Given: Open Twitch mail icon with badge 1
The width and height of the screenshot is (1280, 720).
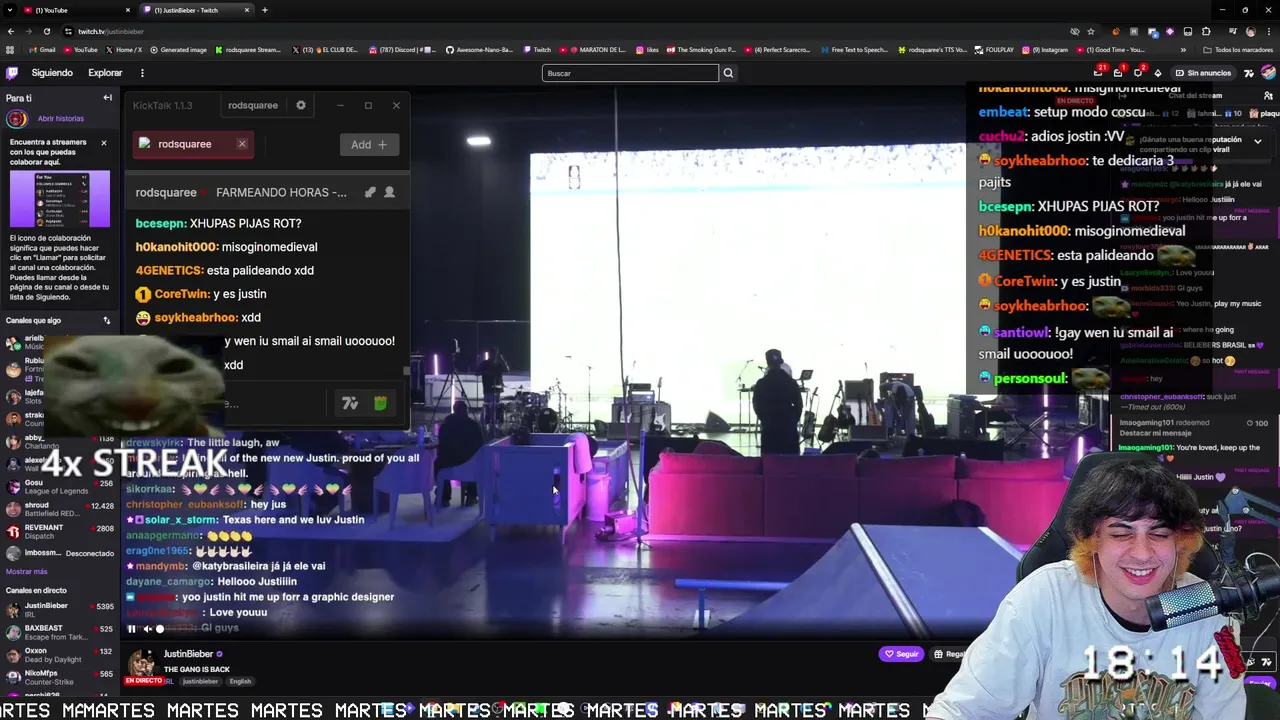Looking at the screenshot, I should 1118,73.
